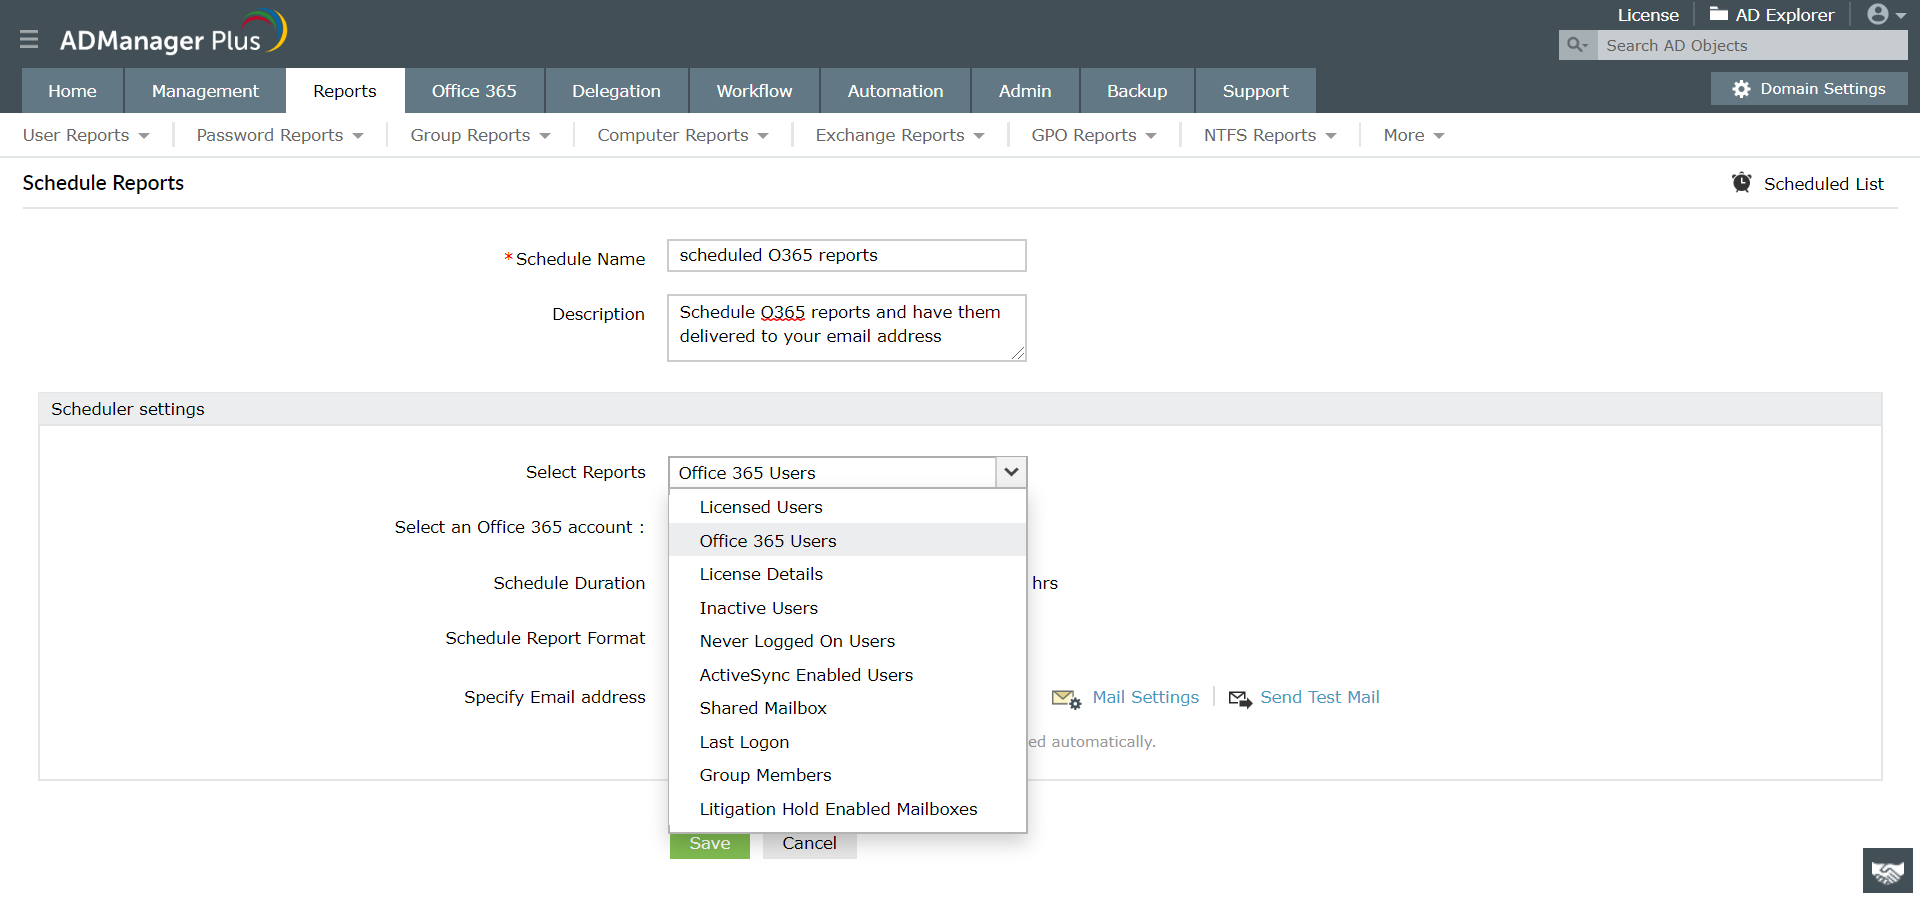Open the handshake support widget icon
The image size is (1920, 915).
point(1888,871)
